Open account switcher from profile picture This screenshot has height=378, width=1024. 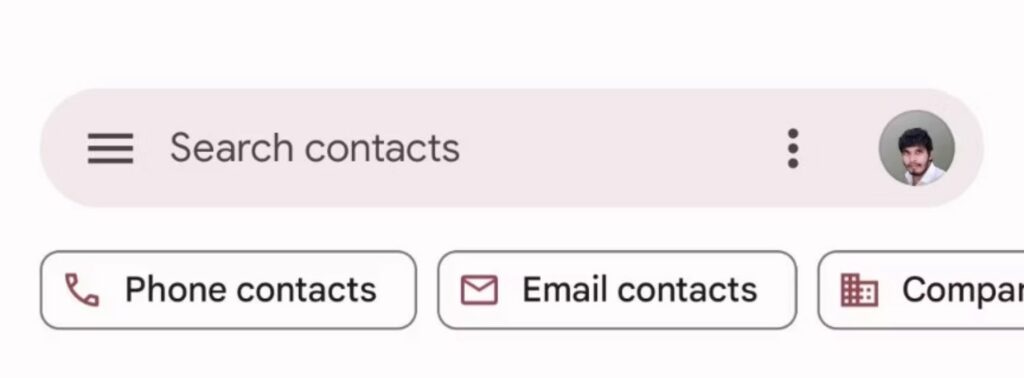[916, 148]
